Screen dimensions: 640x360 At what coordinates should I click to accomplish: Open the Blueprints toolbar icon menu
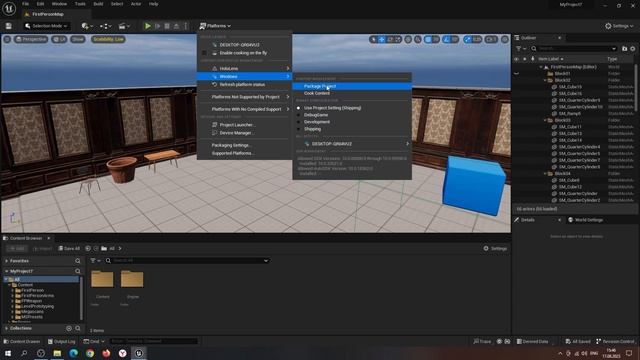pyautogui.click(x=106, y=26)
